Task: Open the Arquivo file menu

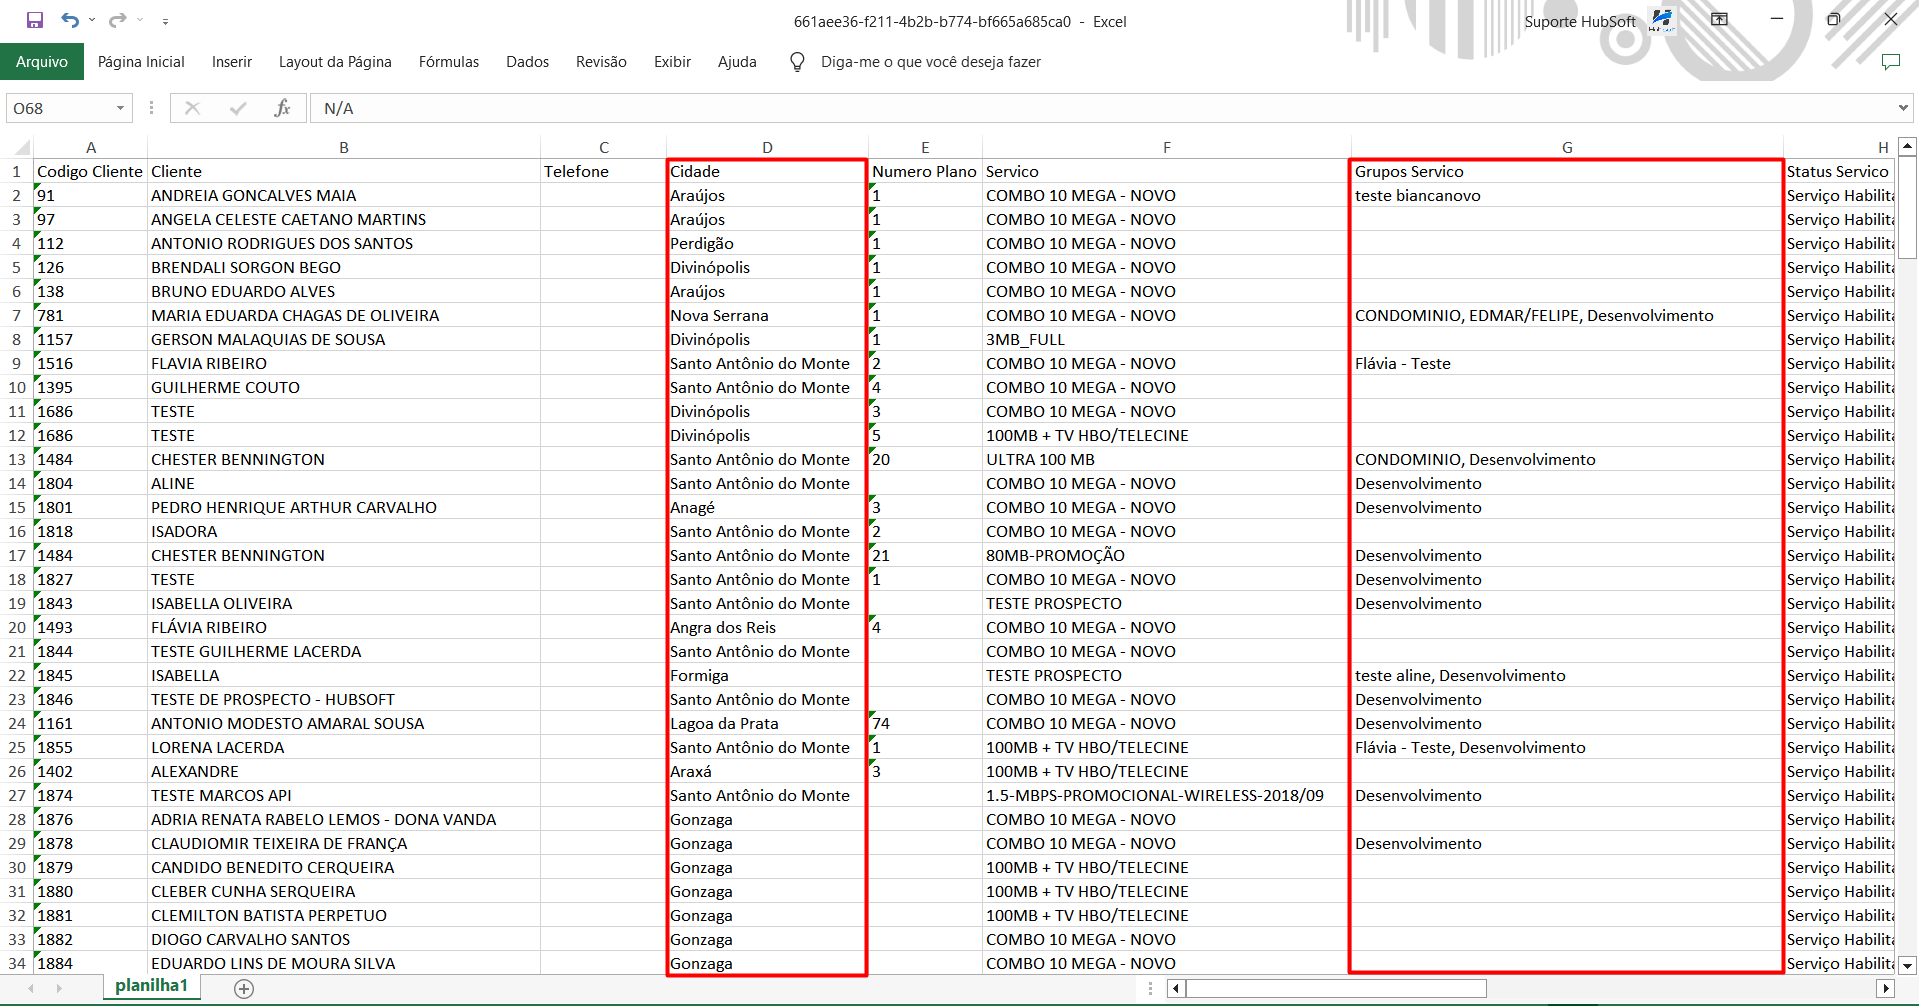Action: click(42, 62)
